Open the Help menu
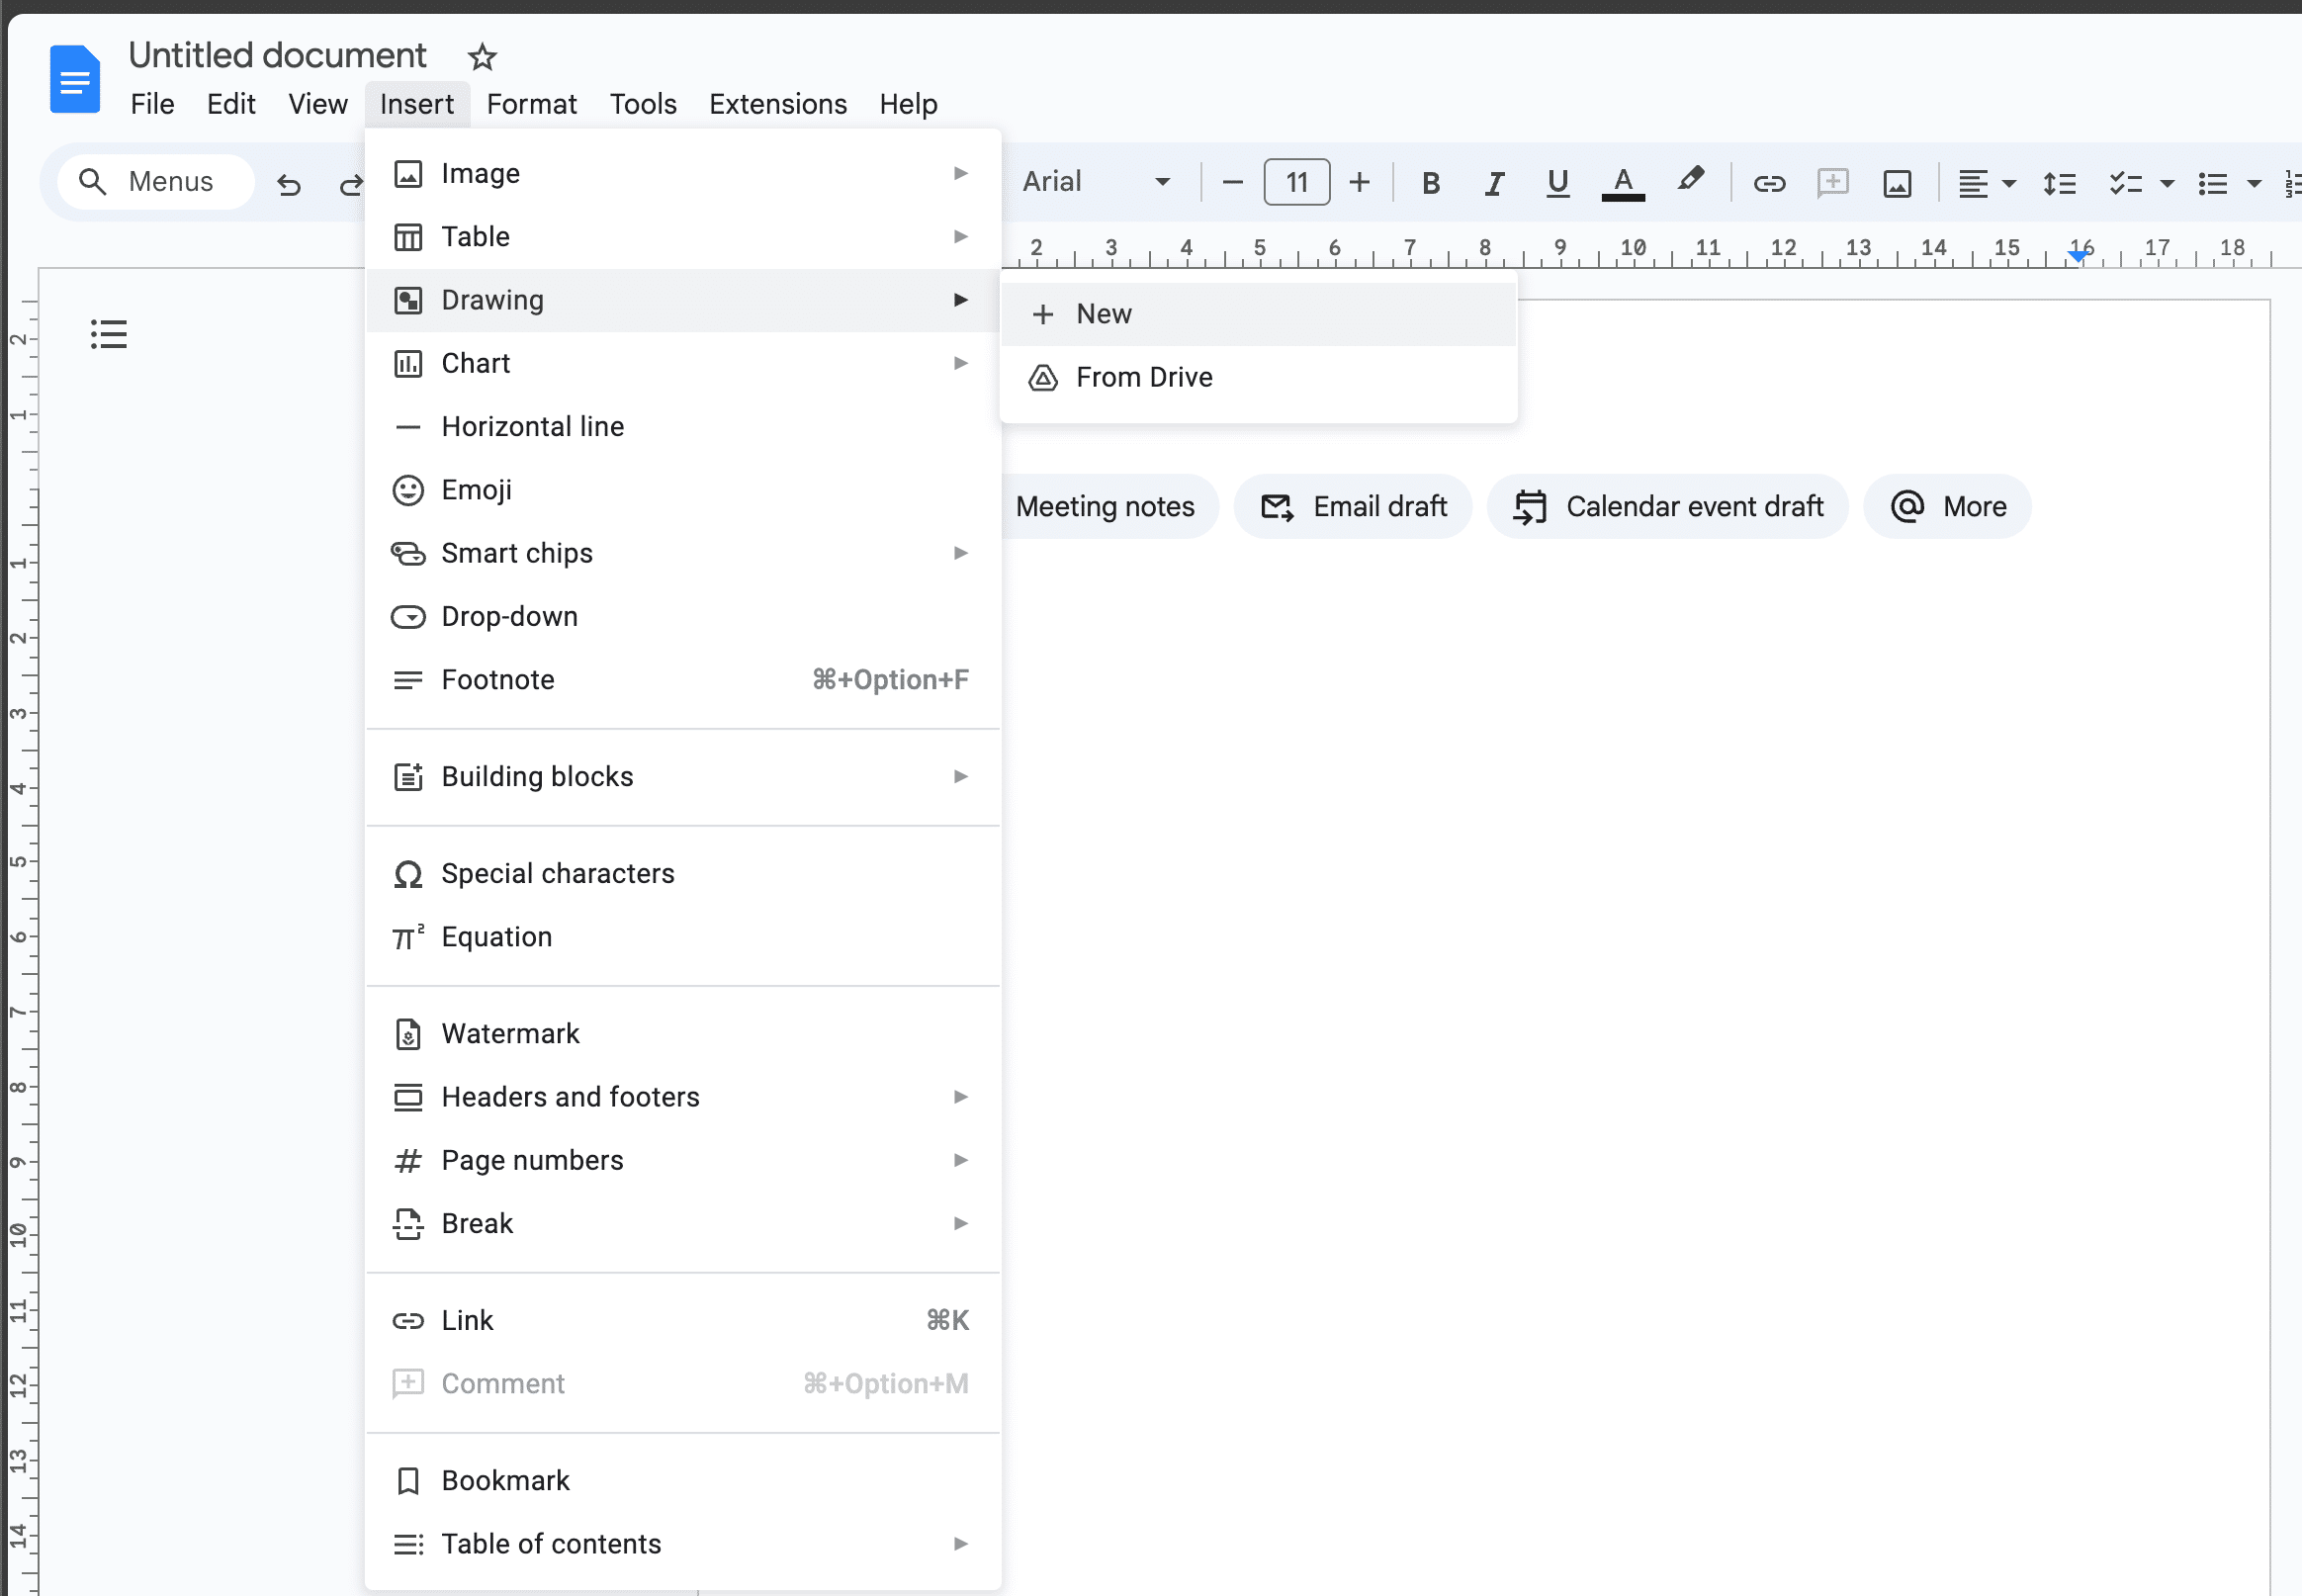 coord(908,104)
